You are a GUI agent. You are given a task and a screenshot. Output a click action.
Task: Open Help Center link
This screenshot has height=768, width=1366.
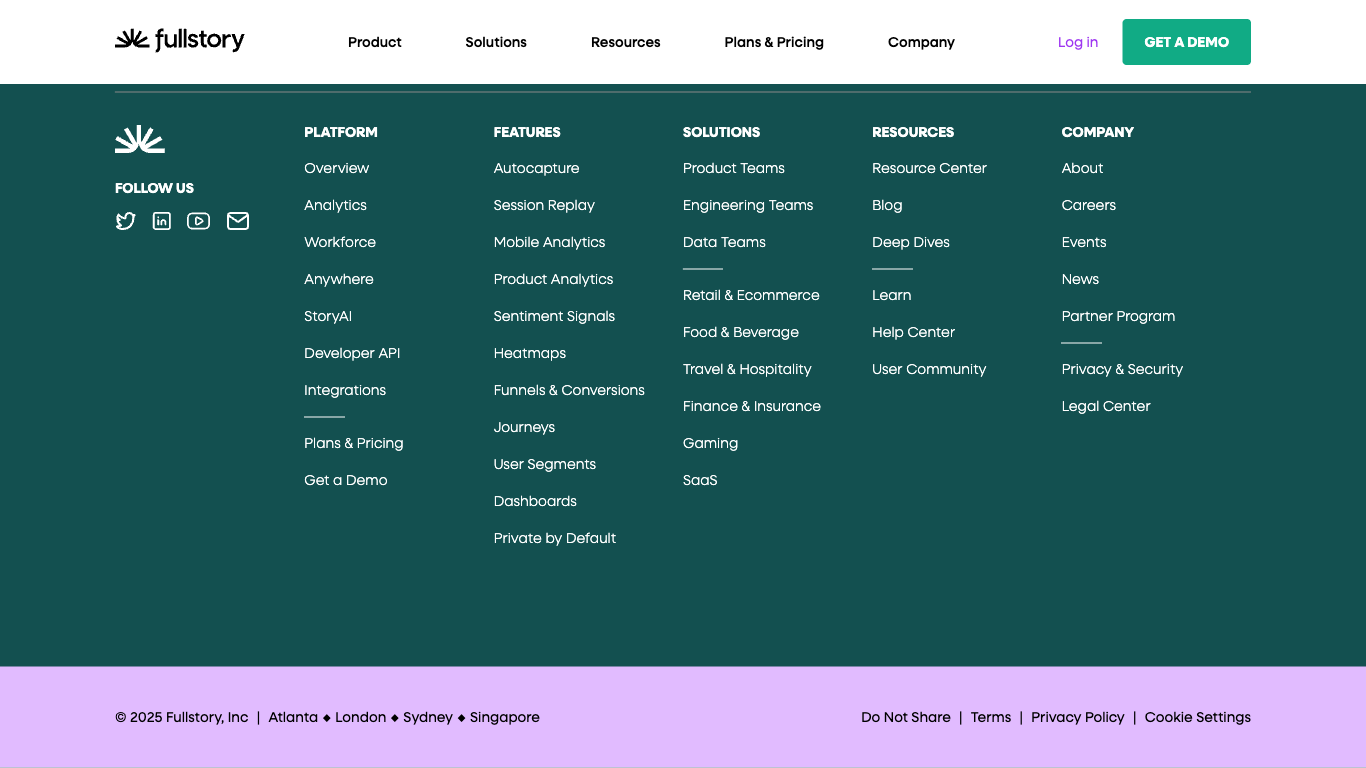click(x=913, y=332)
